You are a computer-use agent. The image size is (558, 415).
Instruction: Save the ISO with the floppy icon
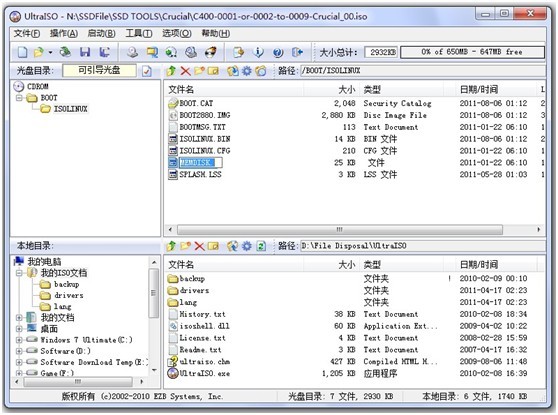coord(85,52)
